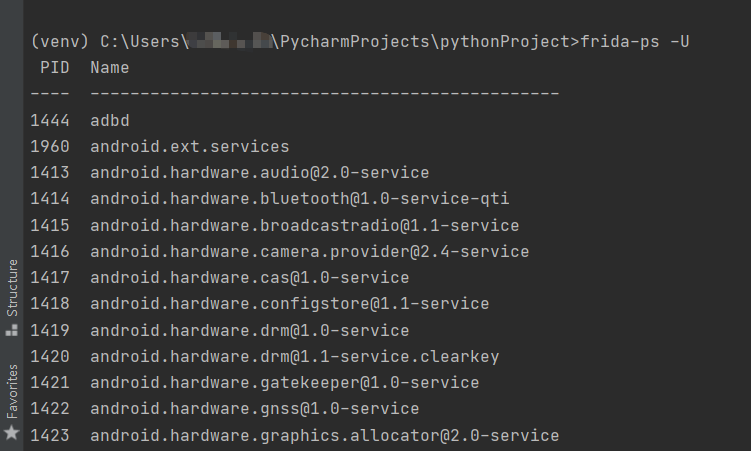Click the camera.provider@2.4-service process entry
751x451 pixels.
pos(309,251)
